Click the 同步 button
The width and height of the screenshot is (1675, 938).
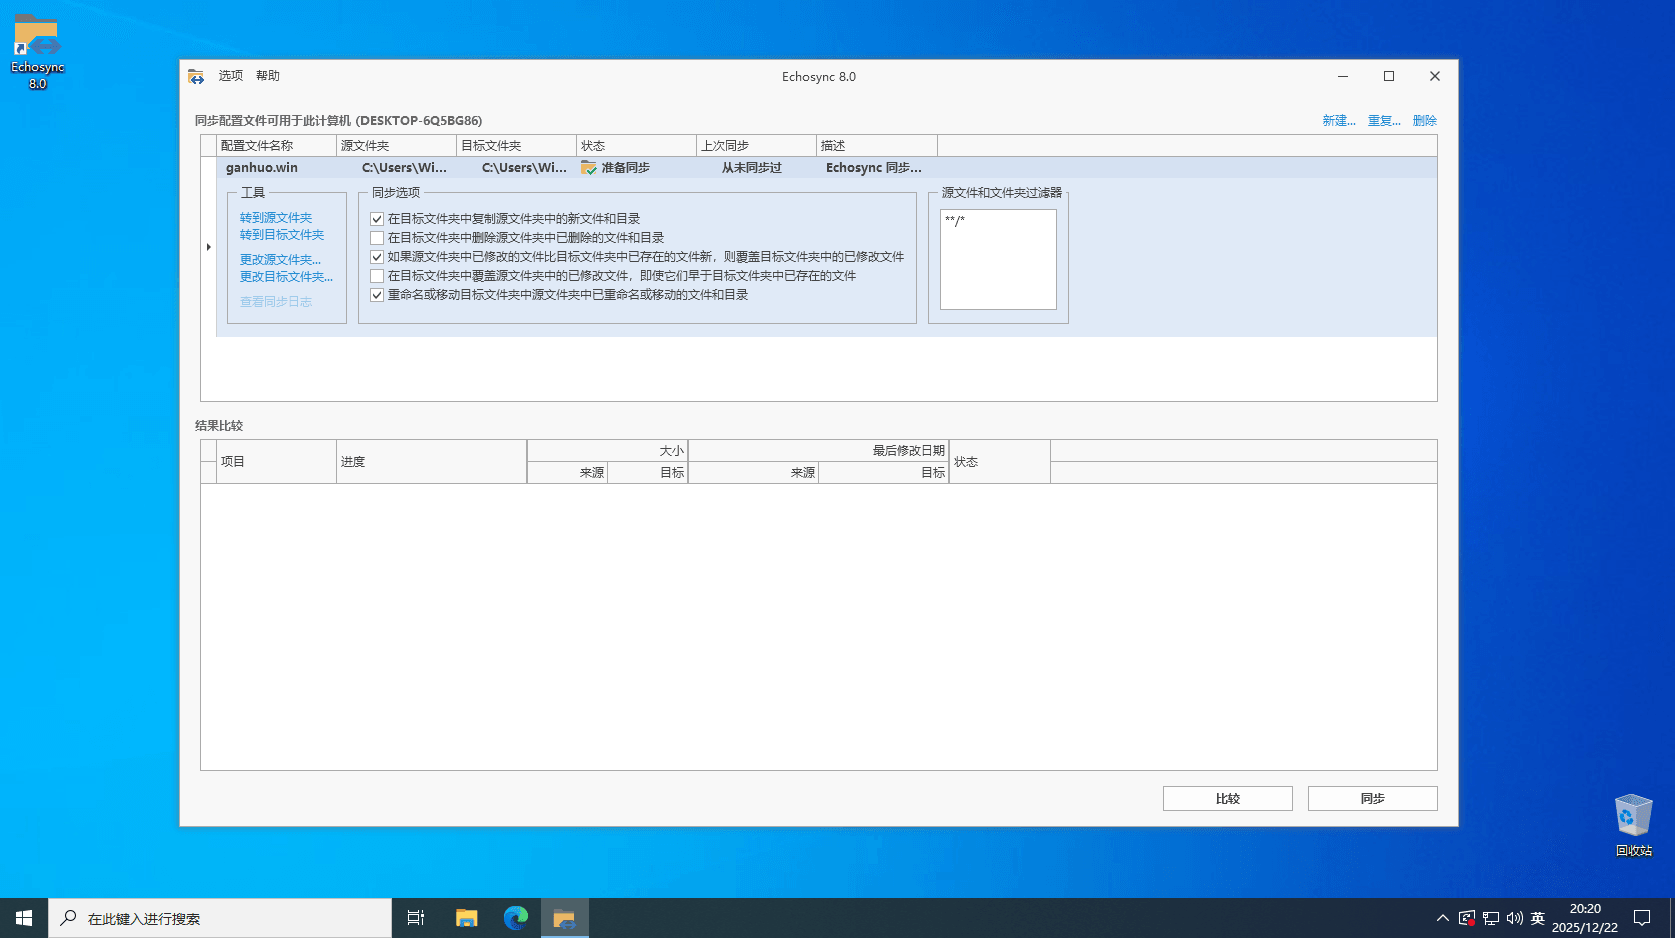click(1372, 798)
